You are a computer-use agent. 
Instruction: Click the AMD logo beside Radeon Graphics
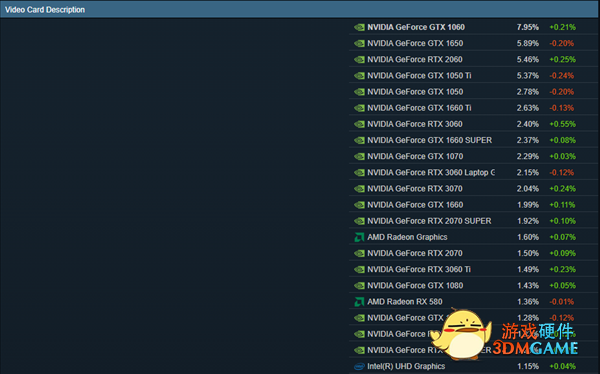(359, 237)
